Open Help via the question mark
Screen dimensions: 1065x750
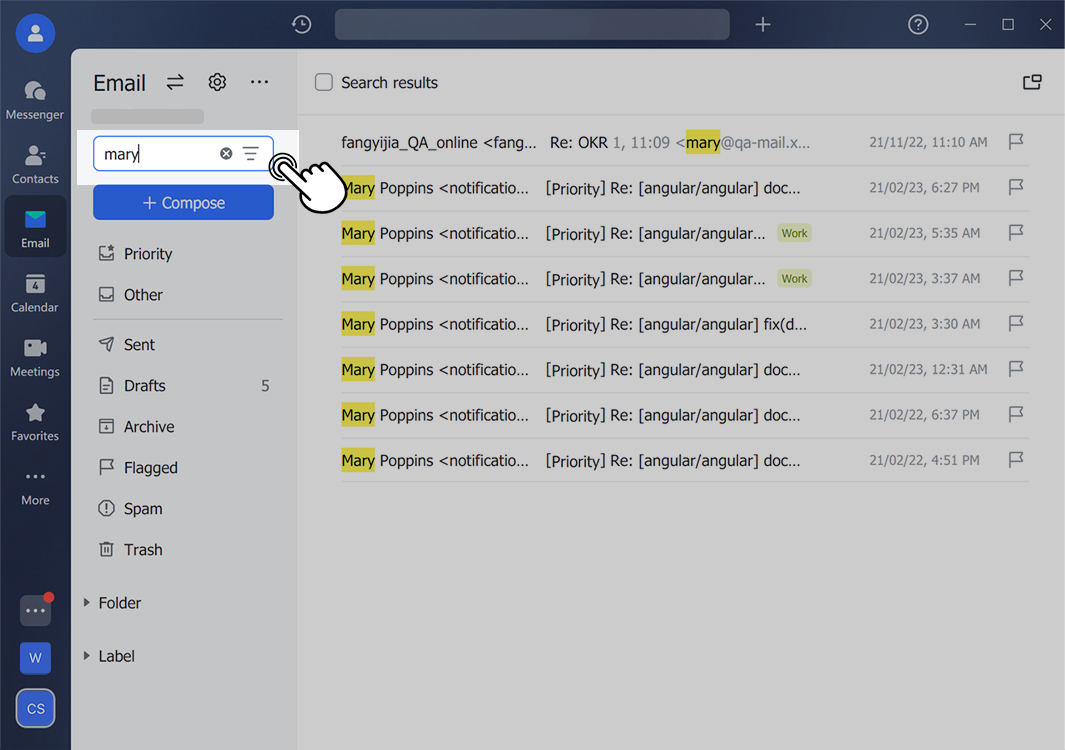tap(918, 24)
